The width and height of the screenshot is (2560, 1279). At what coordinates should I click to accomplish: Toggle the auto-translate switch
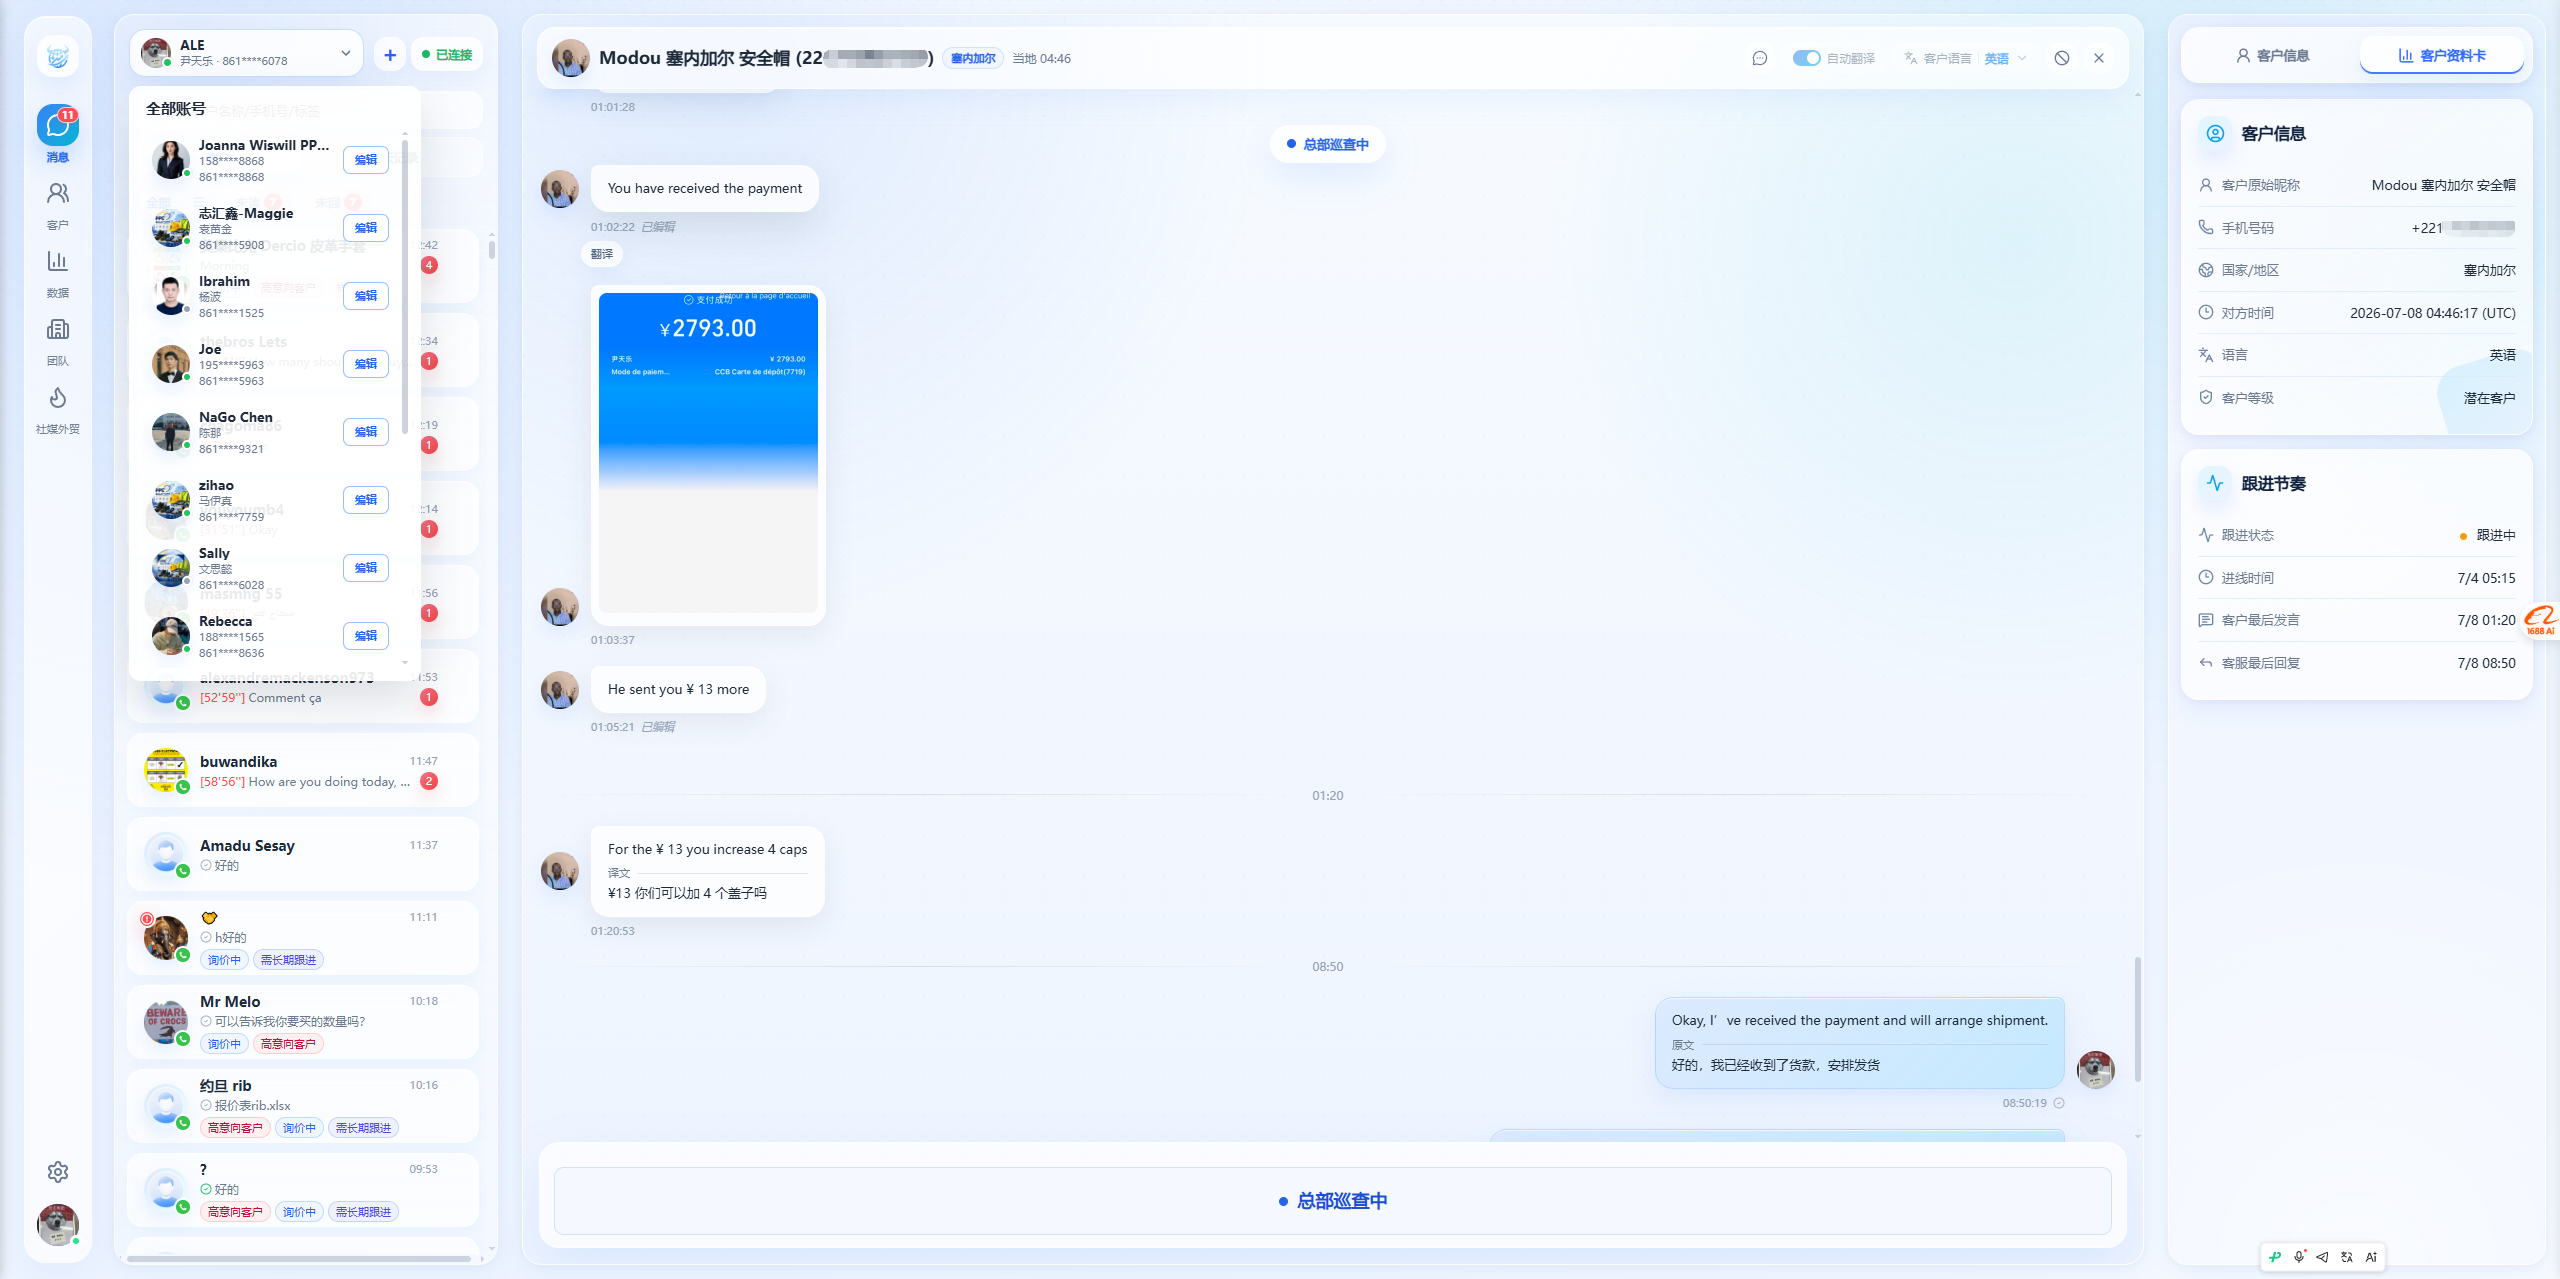pyautogui.click(x=1806, y=58)
